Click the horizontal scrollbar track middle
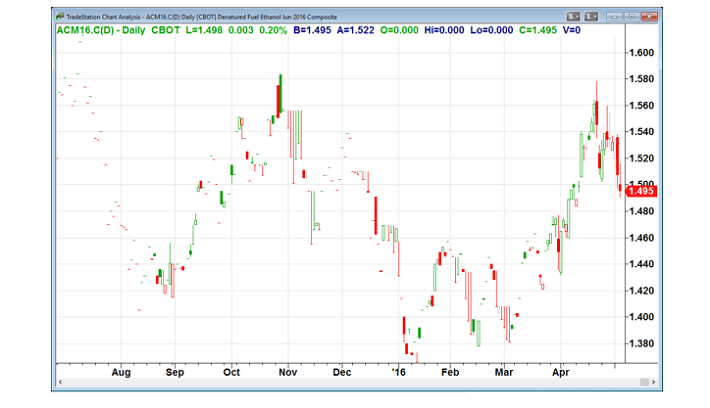 coord(352,382)
